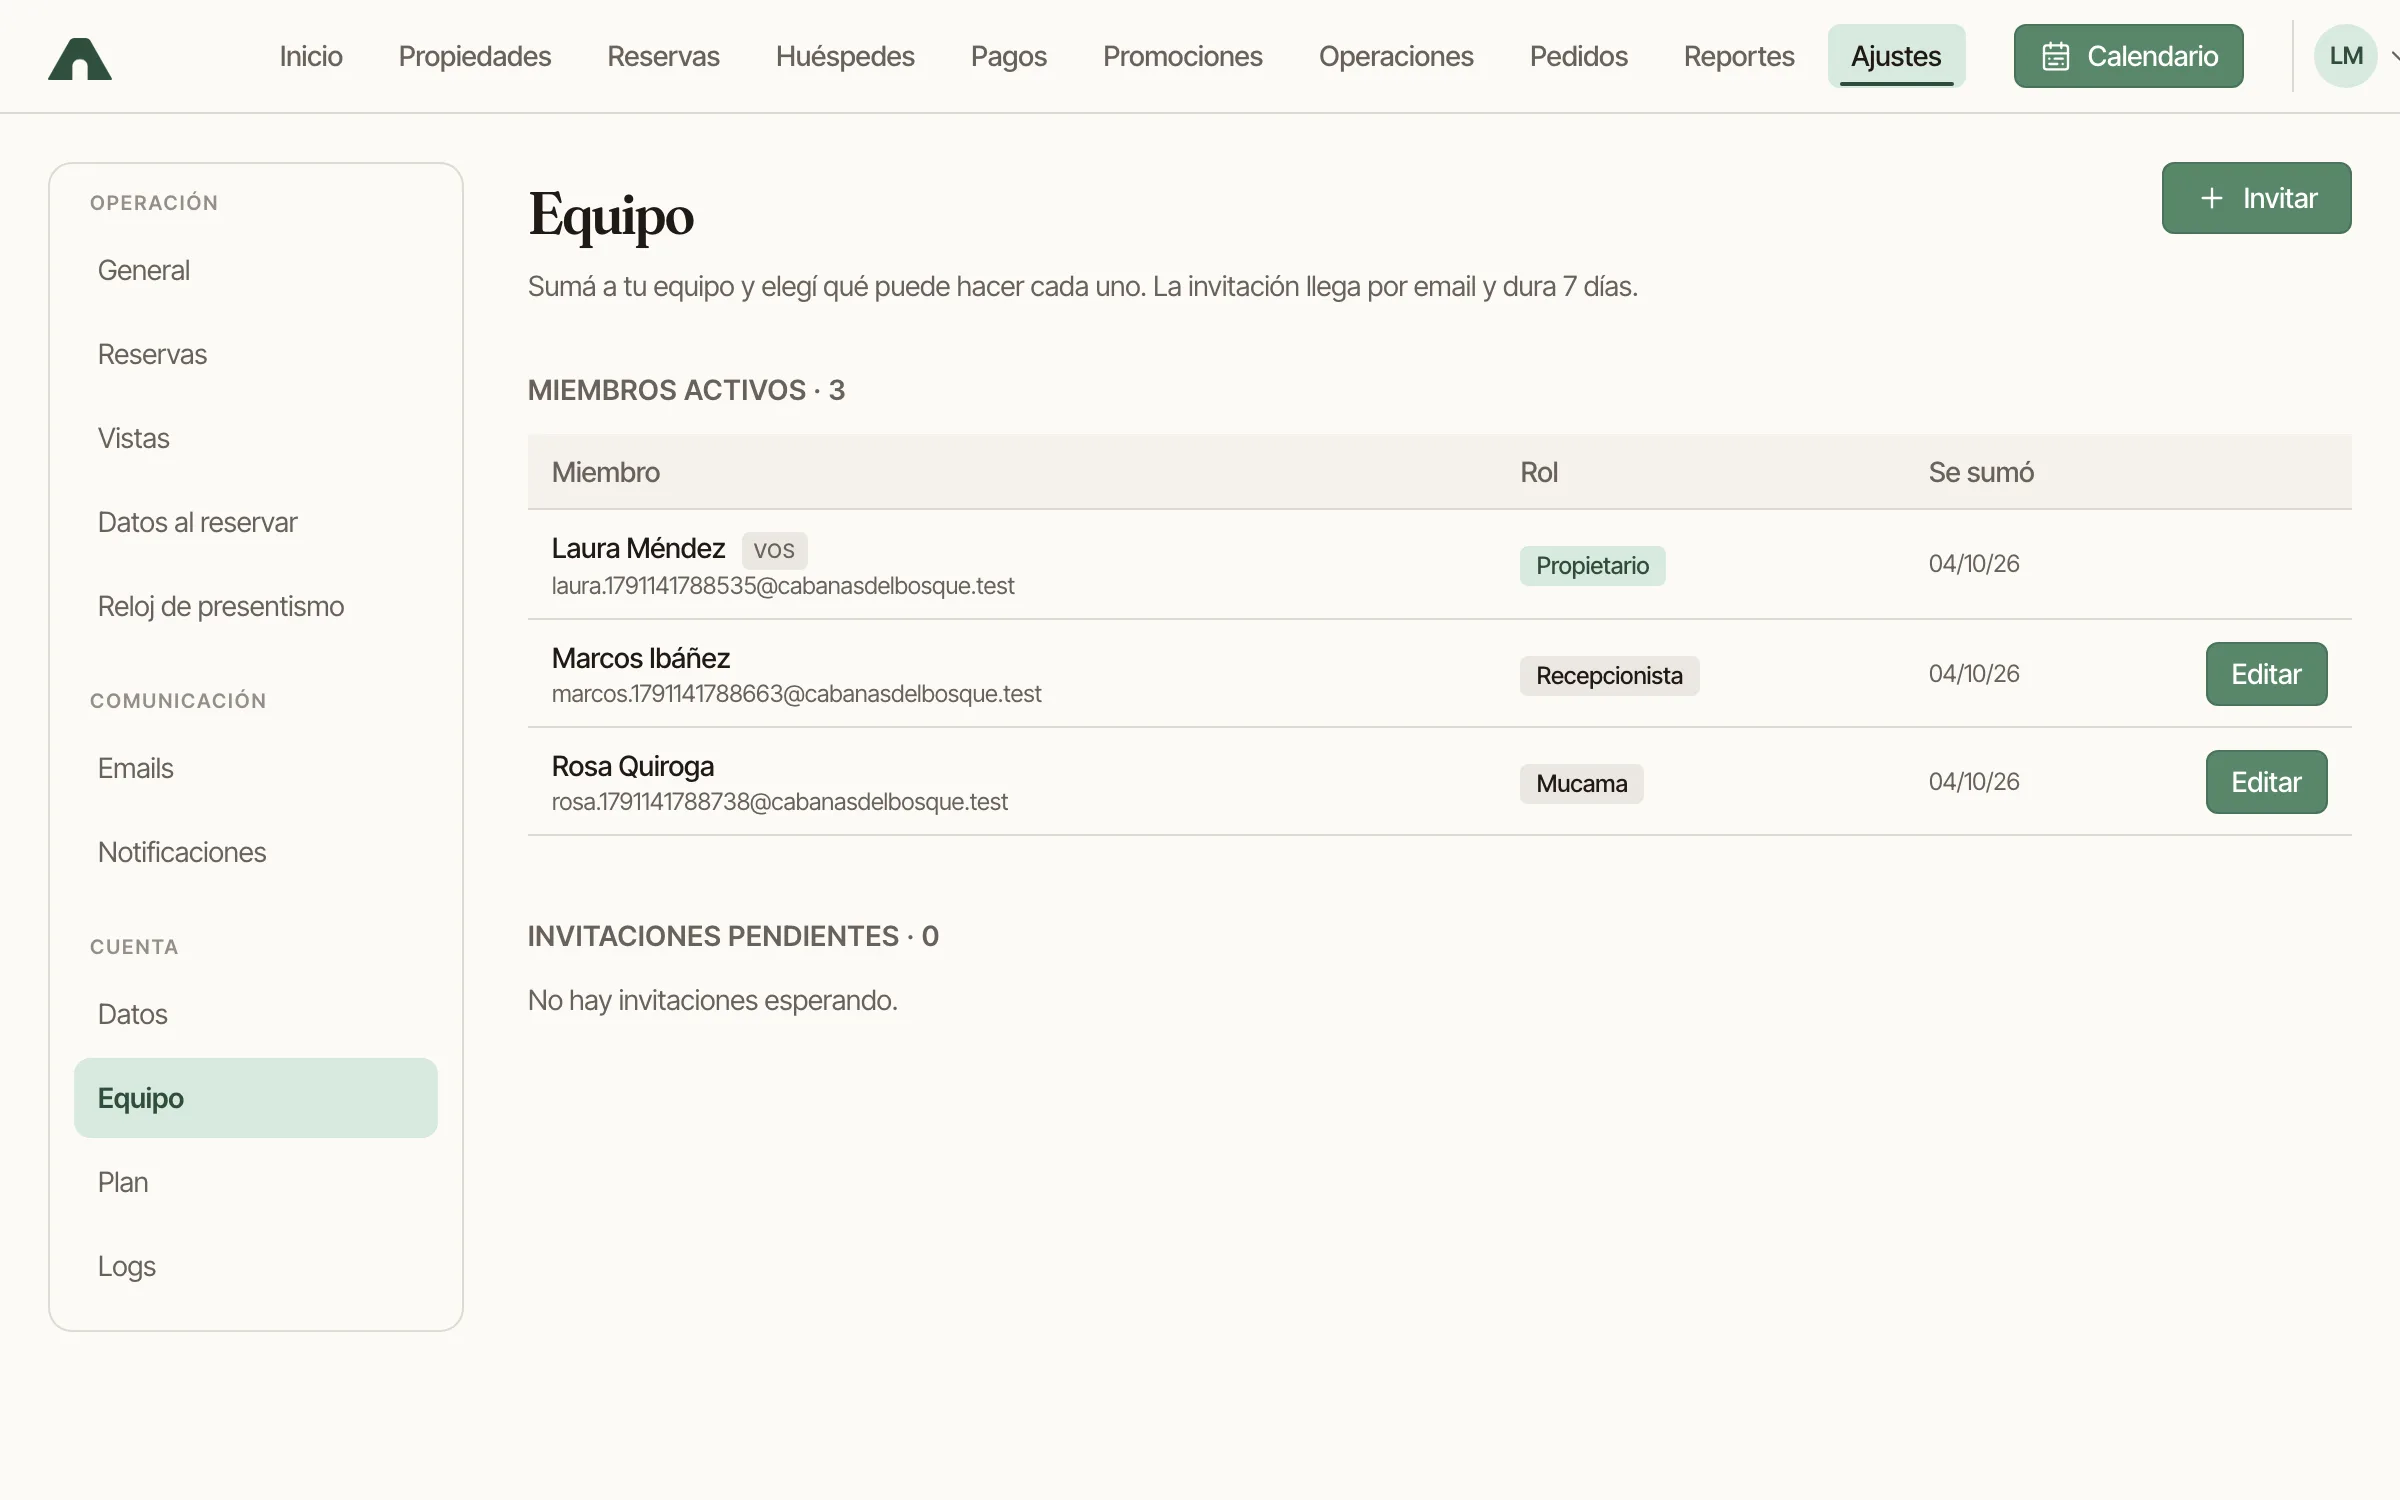Open Emails settings in sidebar
Image resolution: width=2400 pixels, height=1500 pixels.
click(x=256, y=768)
